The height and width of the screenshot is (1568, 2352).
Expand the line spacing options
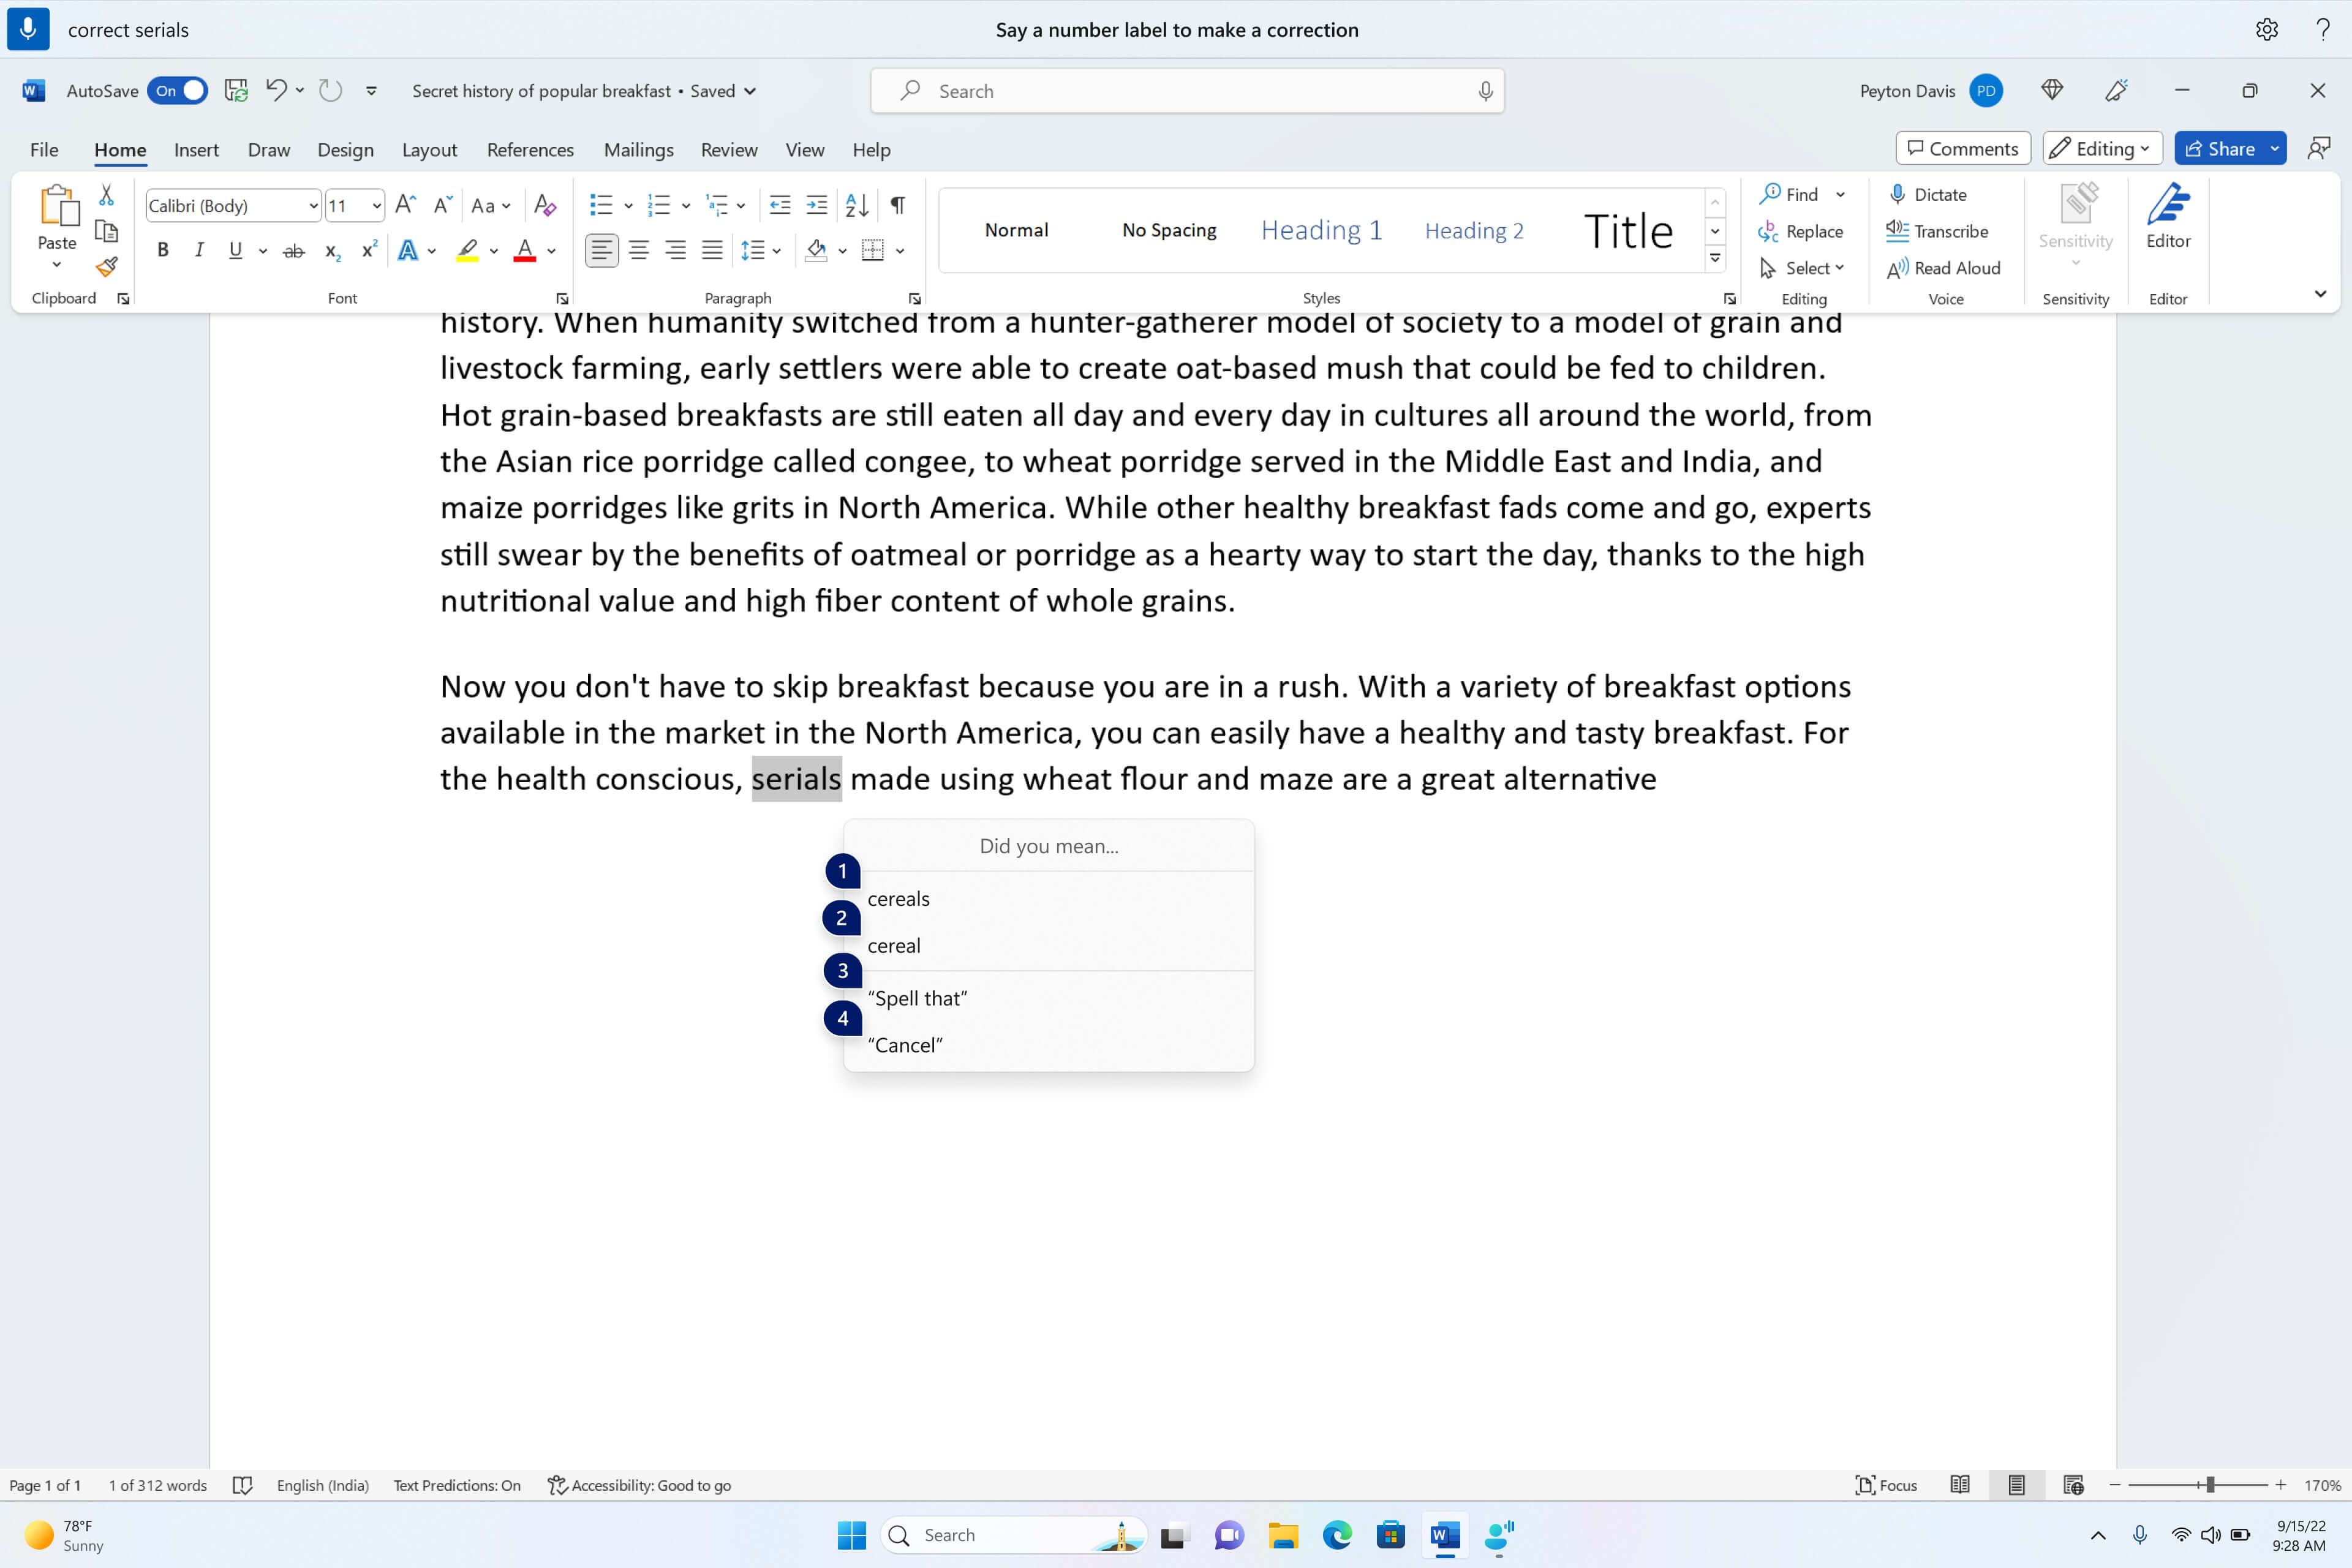pos(777,250)
